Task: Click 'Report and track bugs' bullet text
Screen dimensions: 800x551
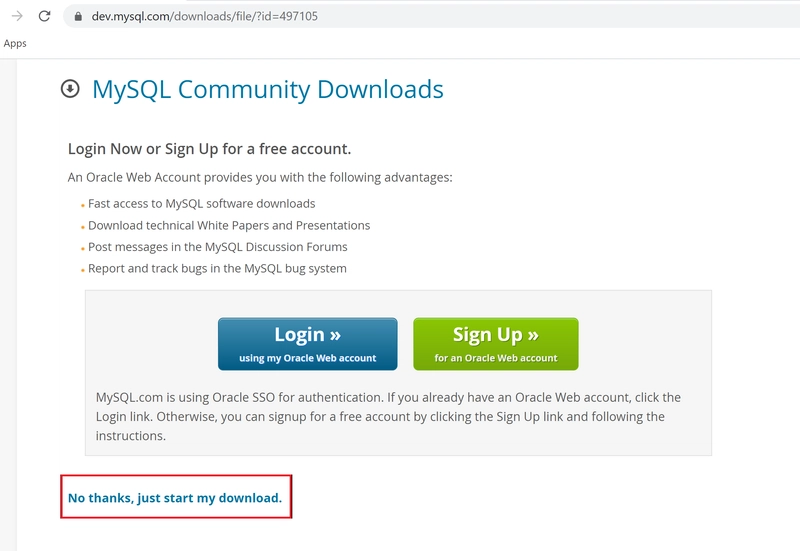Action: pos(217,268)
